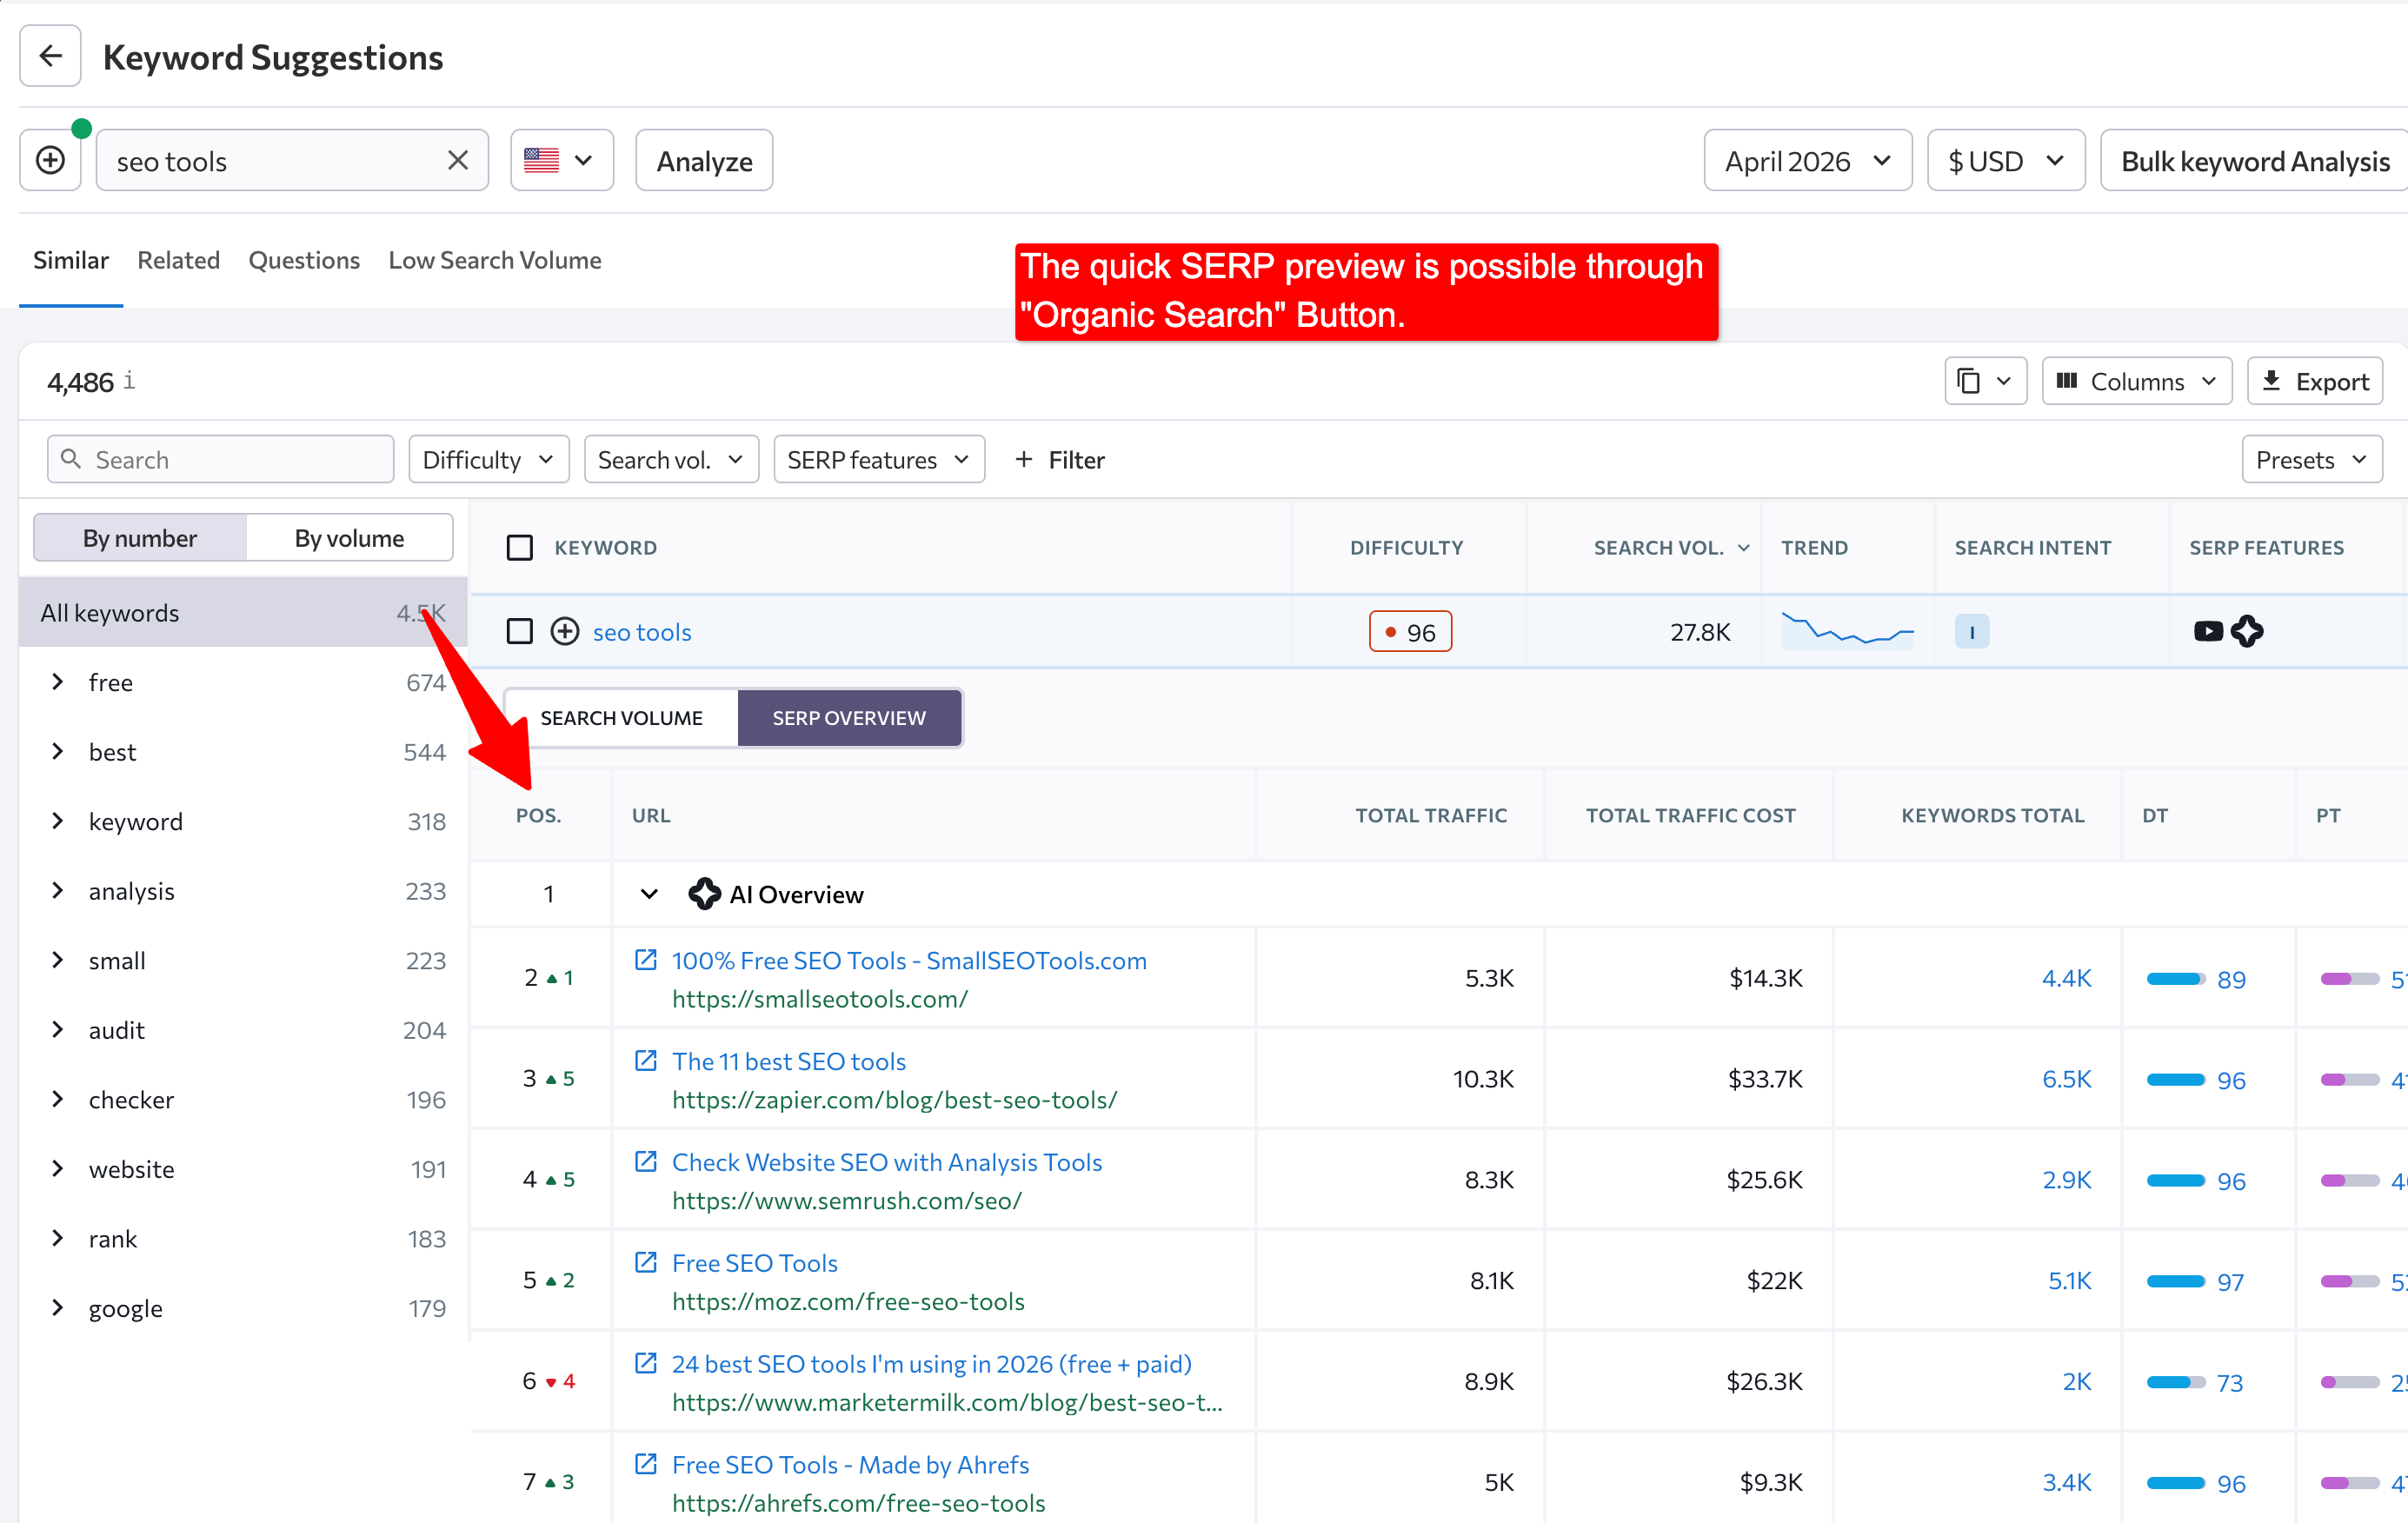
Task: Check the select-all KEYWORD header checkbox
Action: pyautogui.click(x=520, y=547)
